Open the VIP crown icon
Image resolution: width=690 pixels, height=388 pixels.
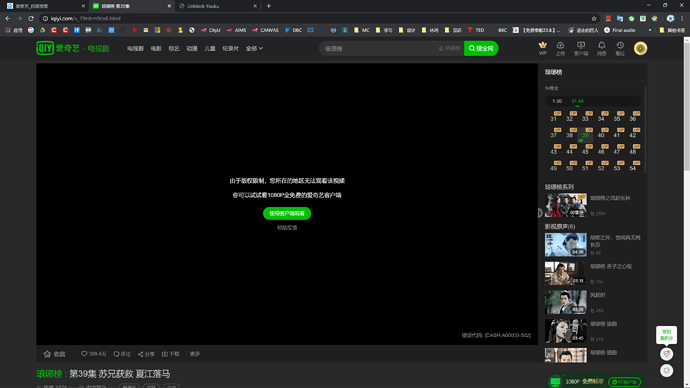[543, 48]
